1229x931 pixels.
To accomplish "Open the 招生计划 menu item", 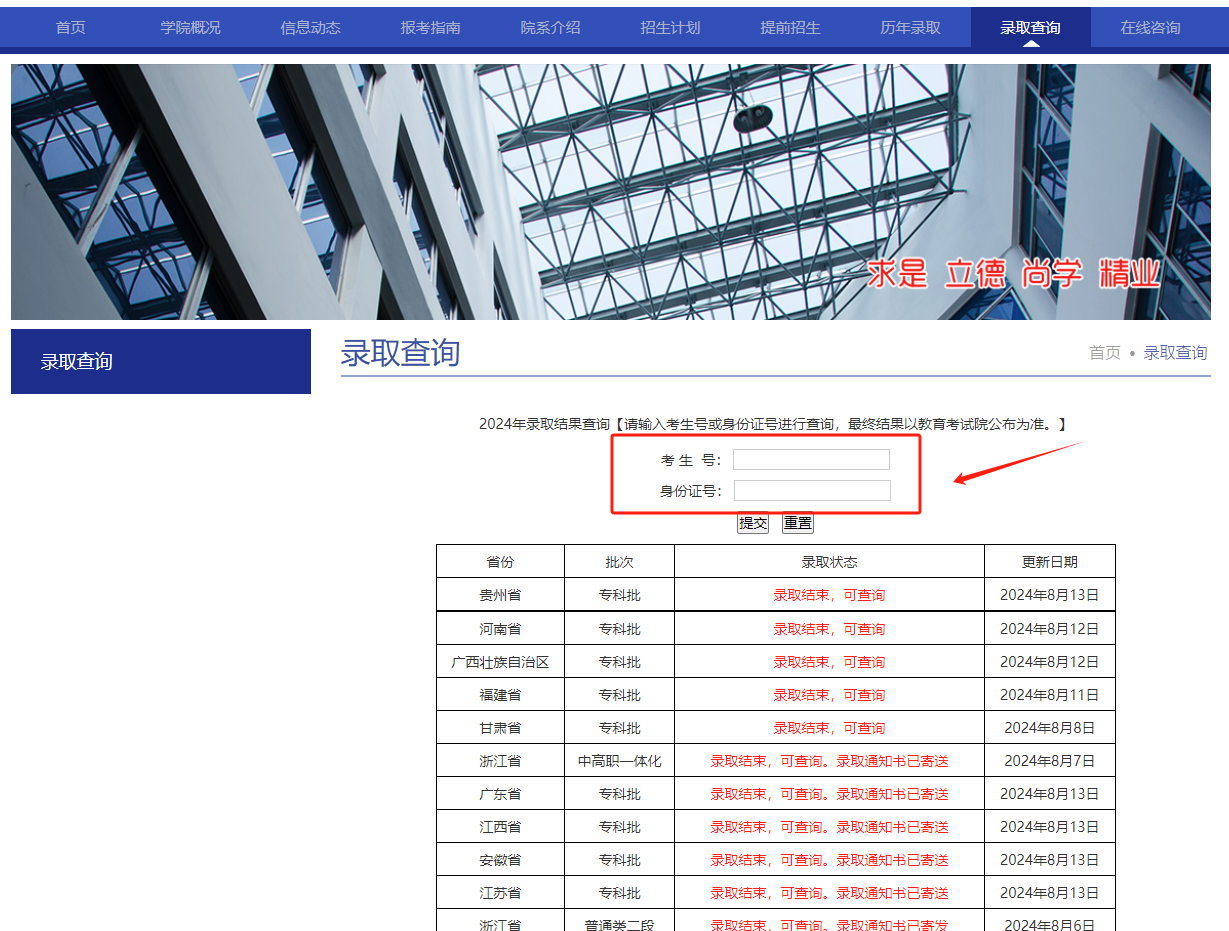I will 670,28.
